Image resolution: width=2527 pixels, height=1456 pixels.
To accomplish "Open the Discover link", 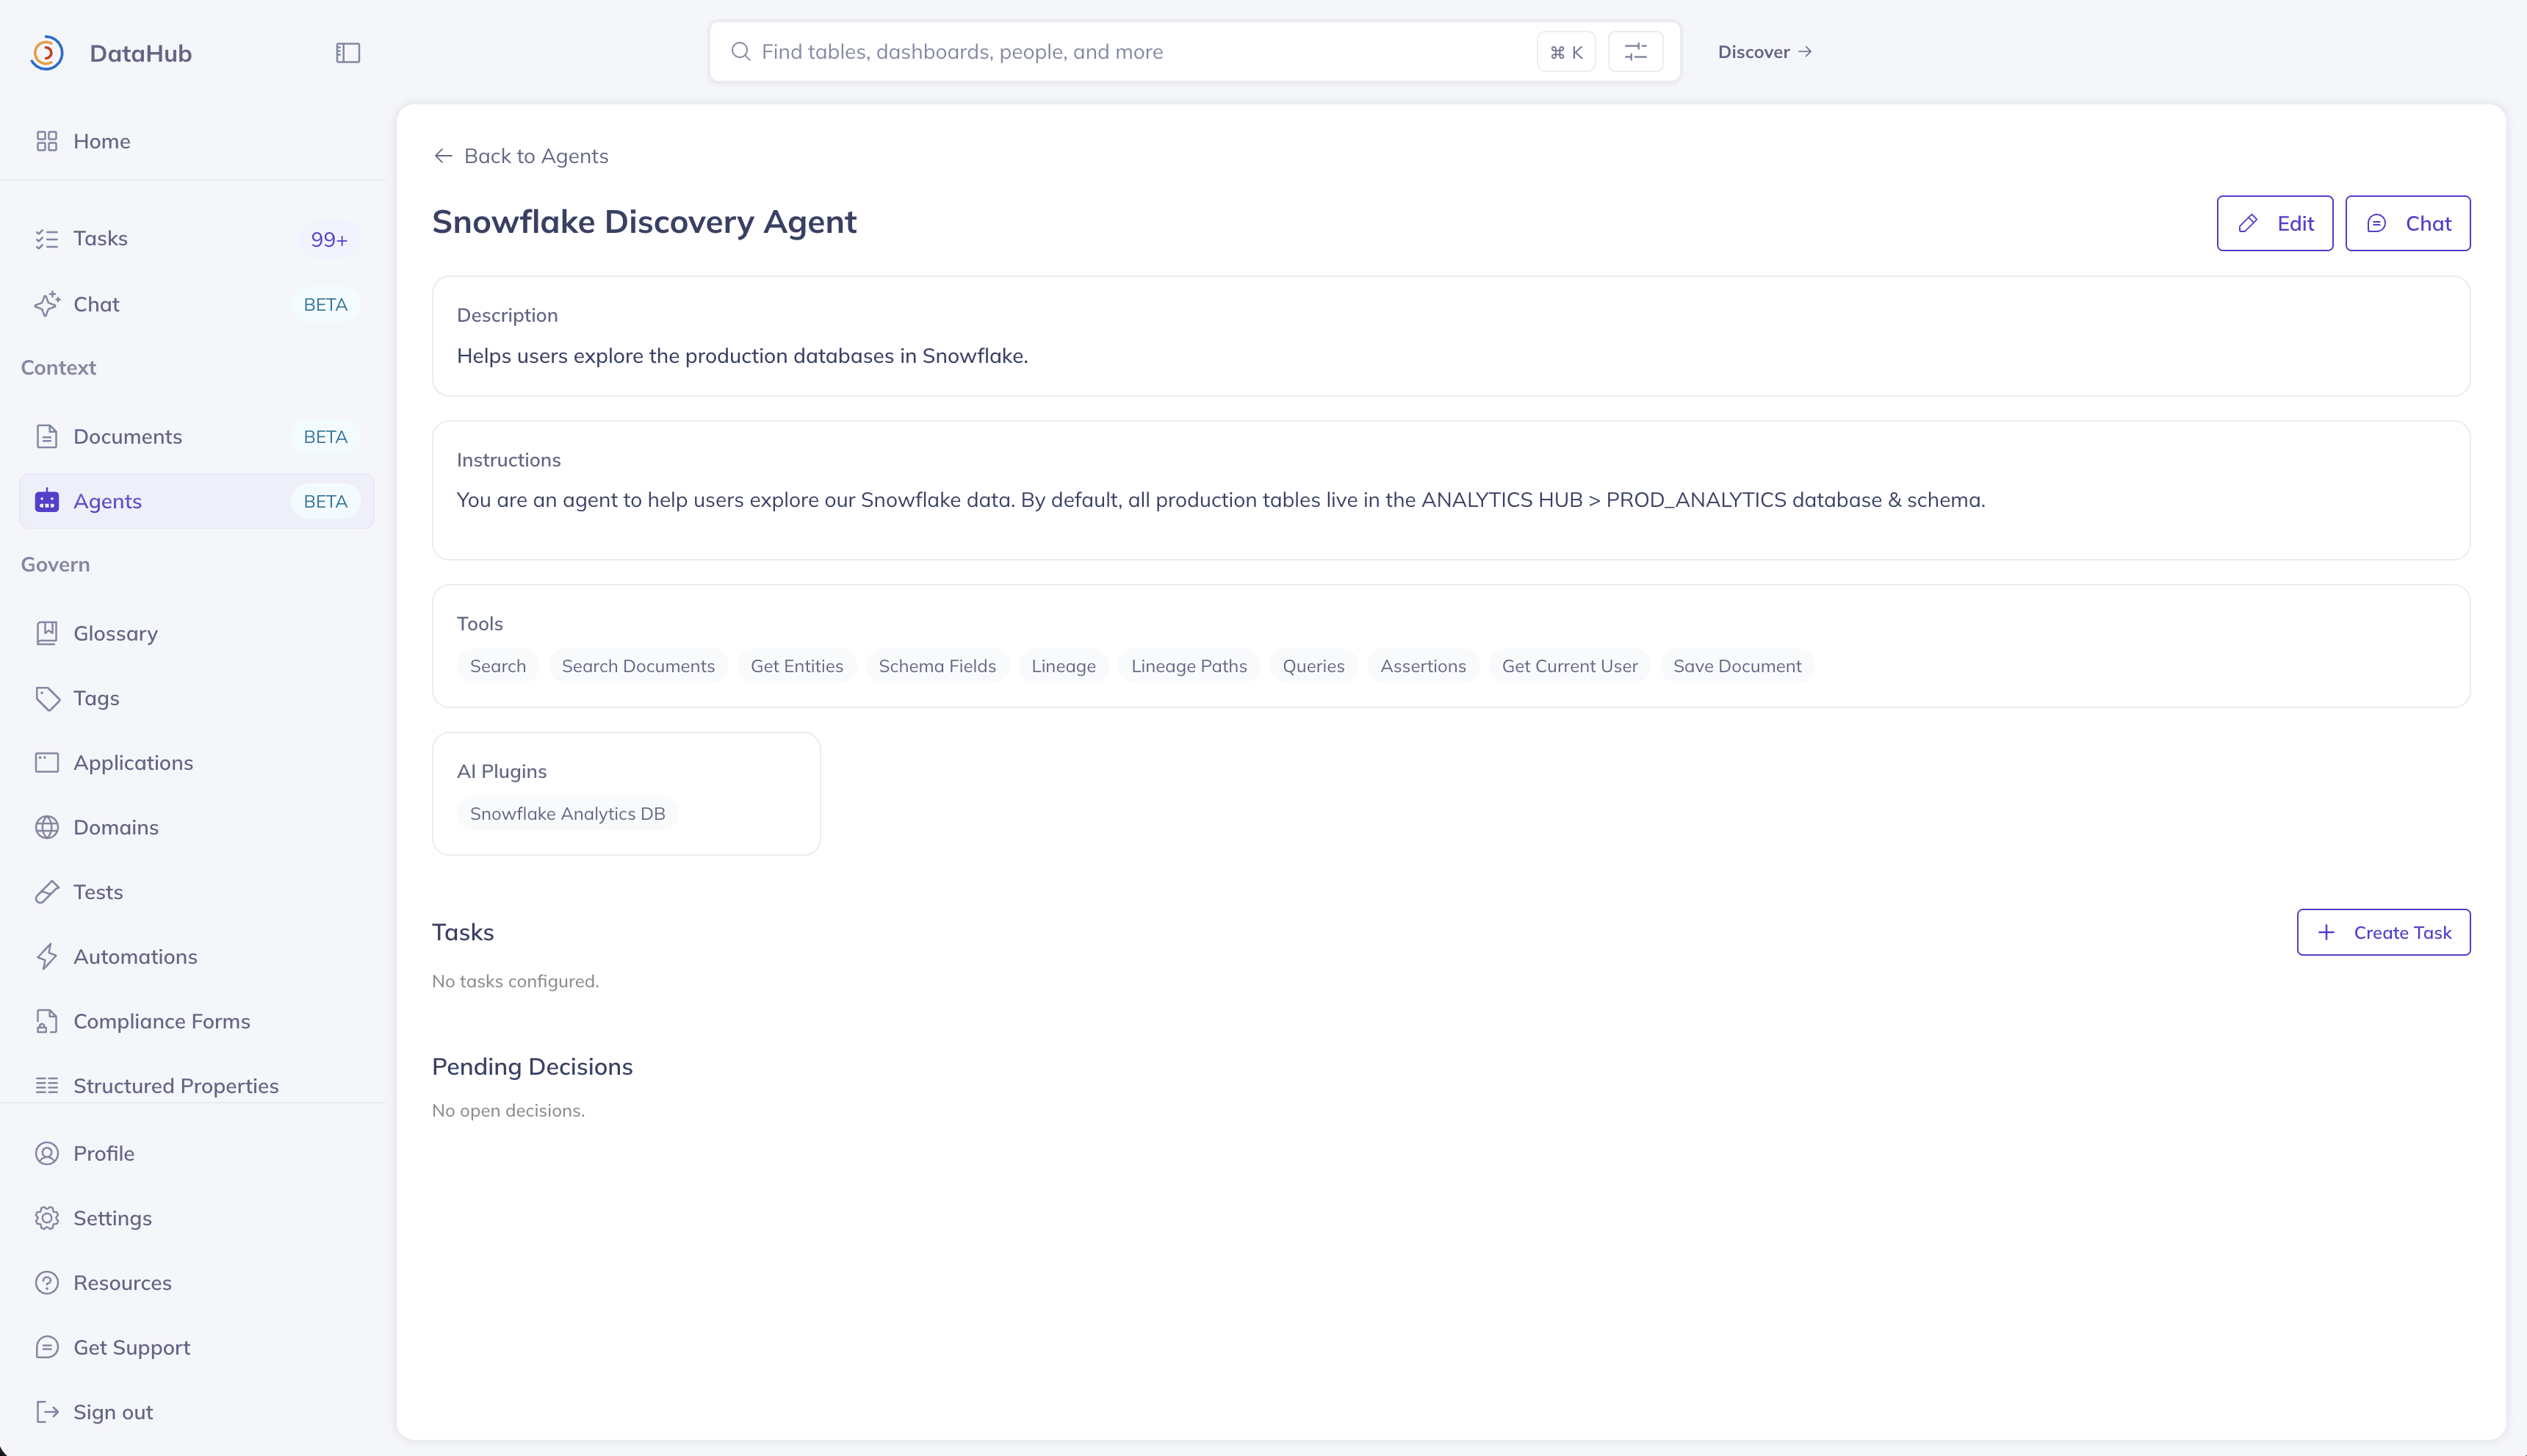I will (1764, 52).
